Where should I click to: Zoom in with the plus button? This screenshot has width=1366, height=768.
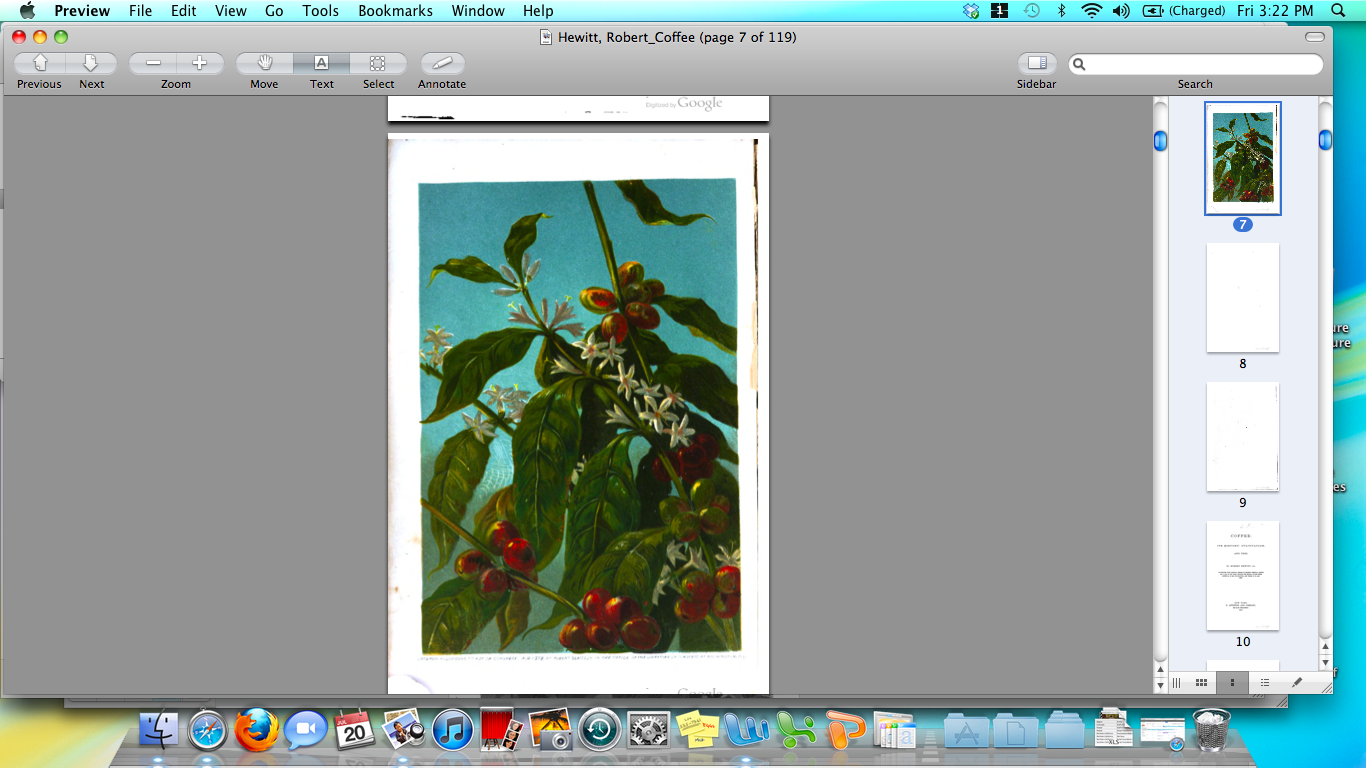point(199,63)
